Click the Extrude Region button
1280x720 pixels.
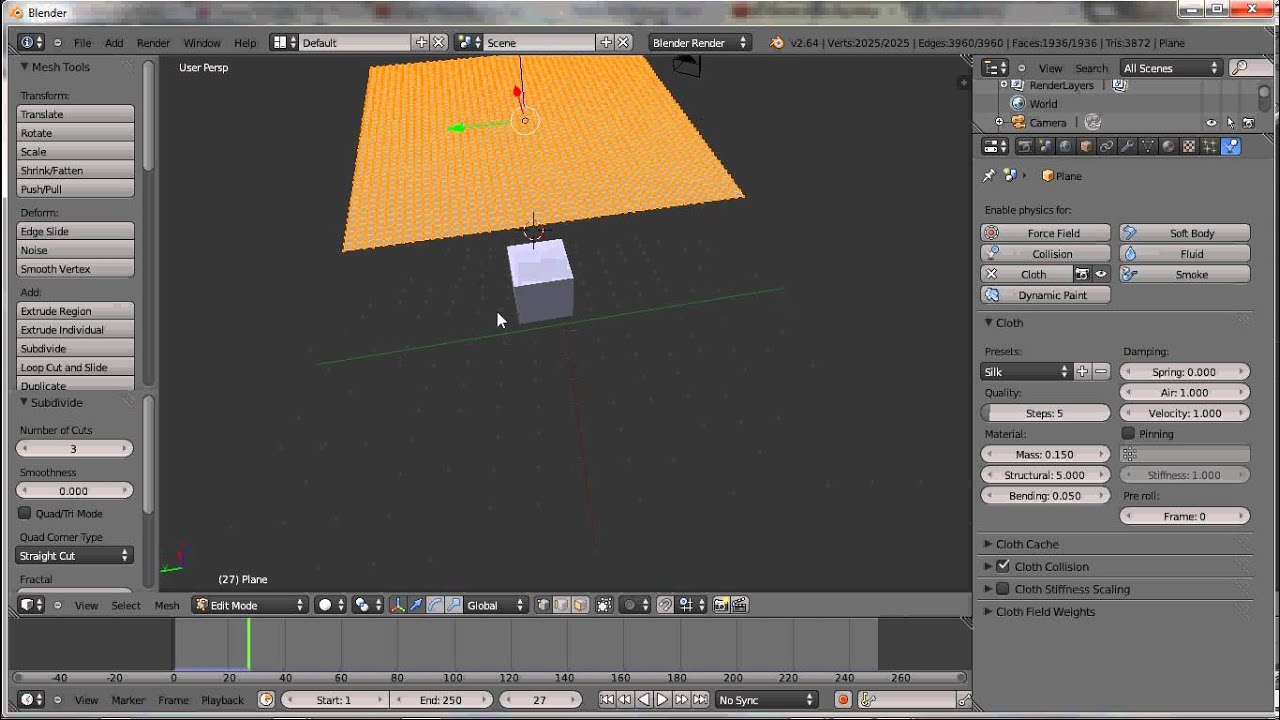tap(76, 311)
